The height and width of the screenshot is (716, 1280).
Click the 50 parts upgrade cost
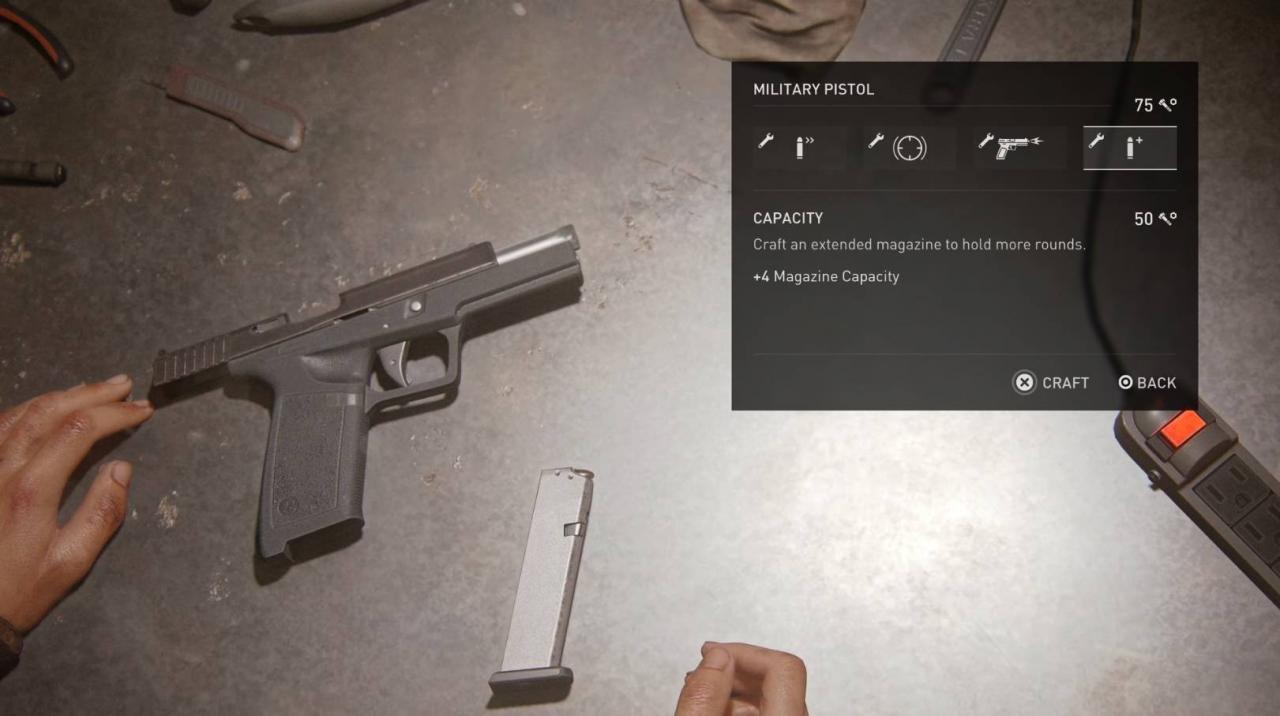tap(1155, 219)
